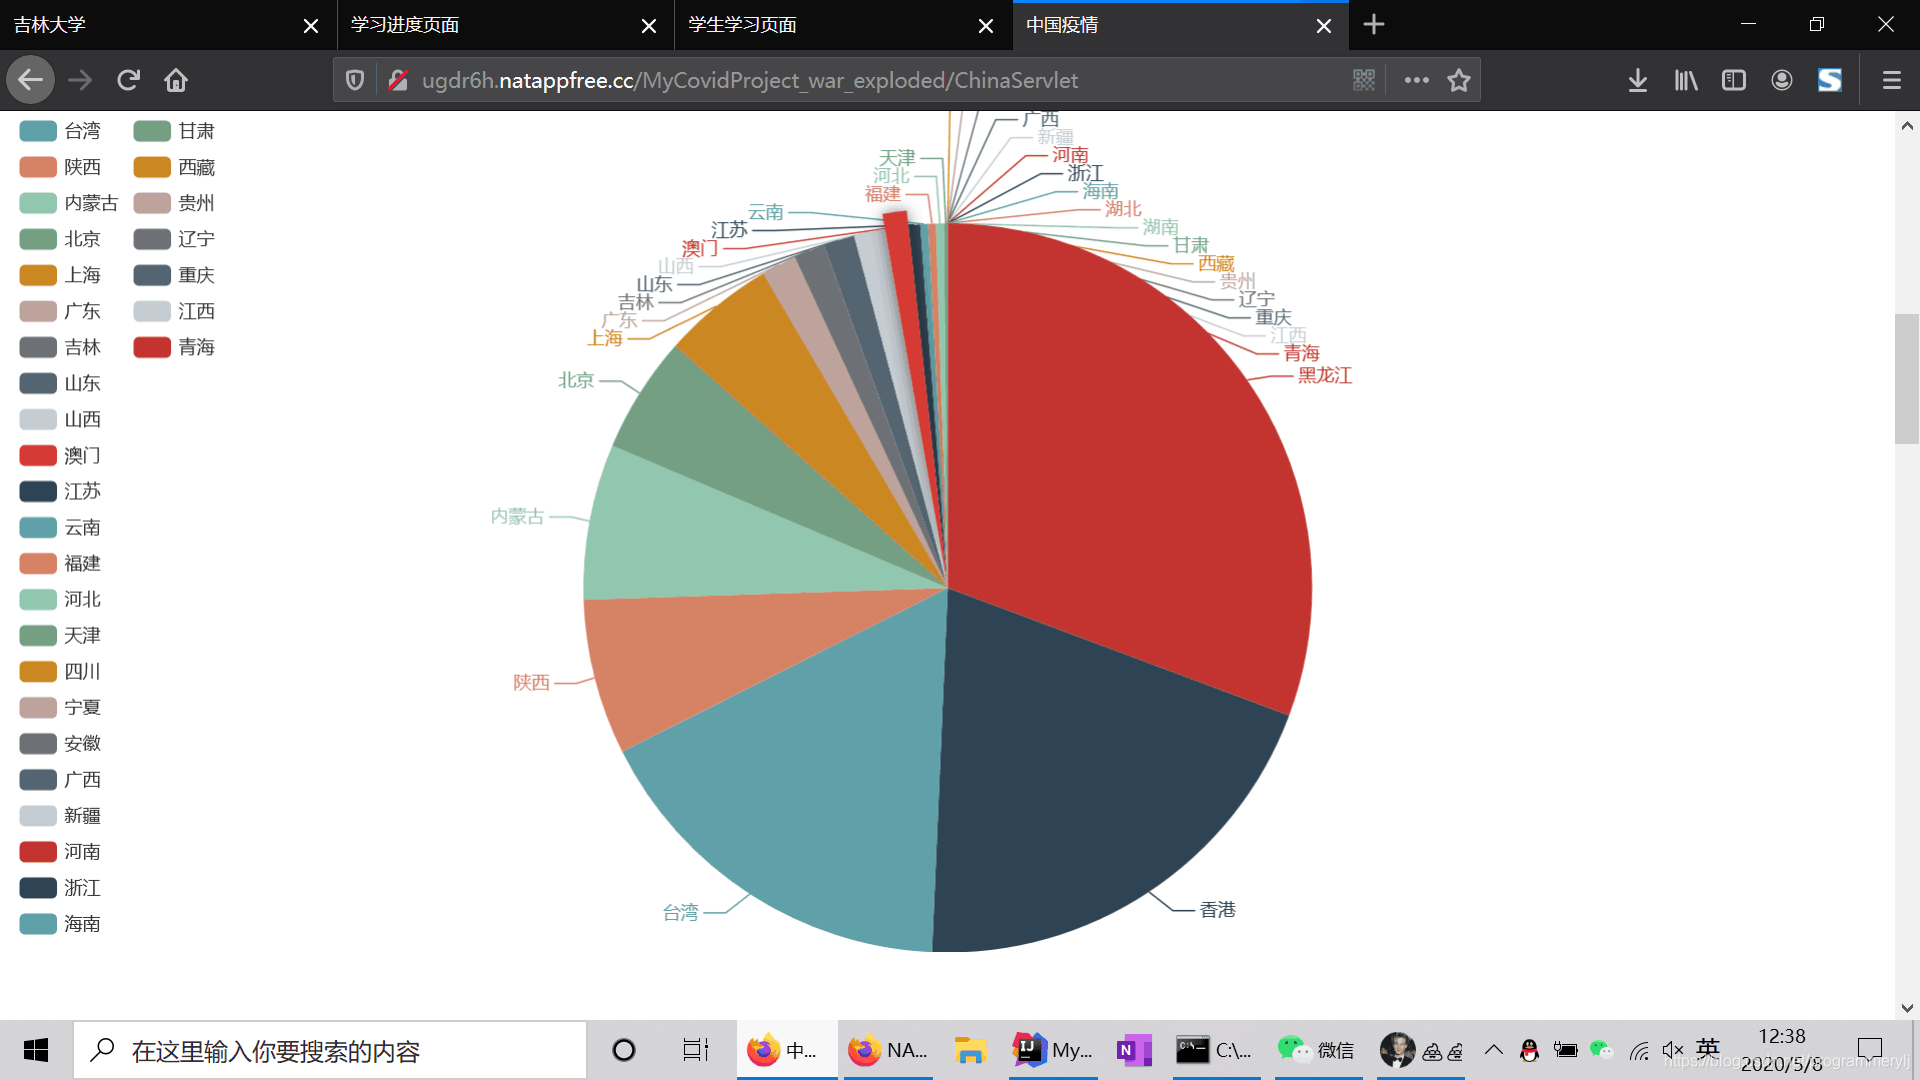
Task: Open the tracking protection shield
Action: 355,80
